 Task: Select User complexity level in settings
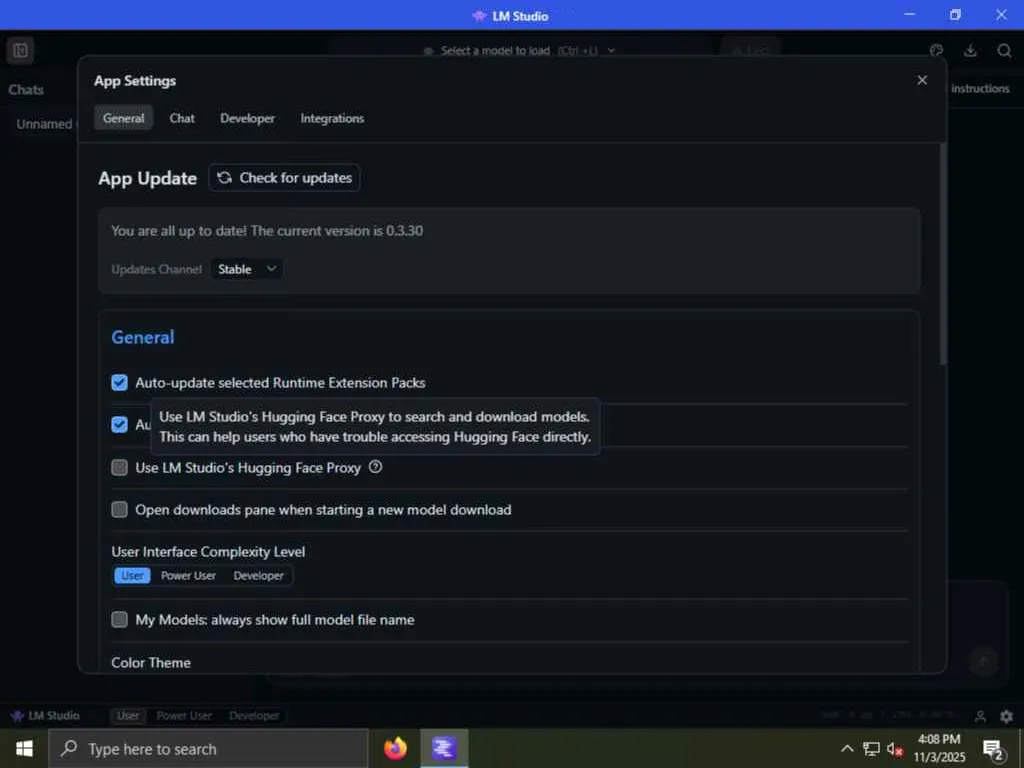click(x=133, y=575)
